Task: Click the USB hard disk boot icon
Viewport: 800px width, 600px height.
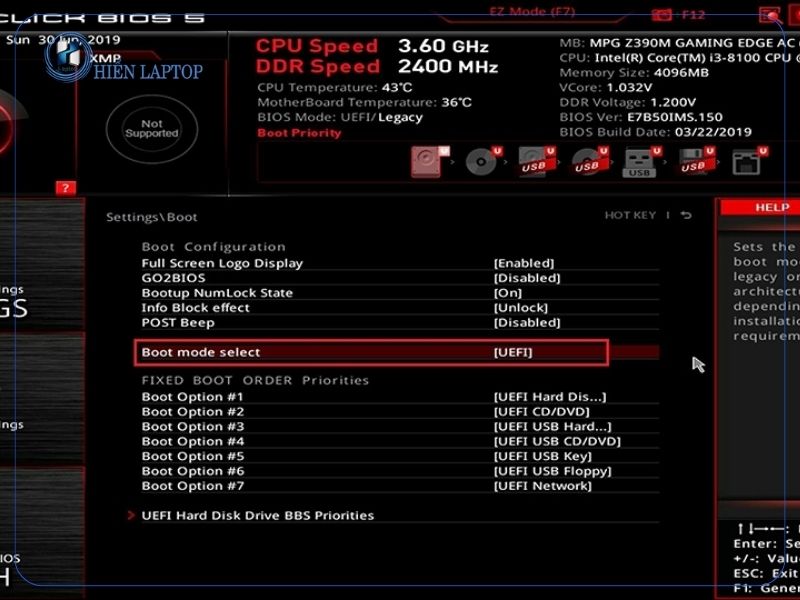Action: click(536, 162)
